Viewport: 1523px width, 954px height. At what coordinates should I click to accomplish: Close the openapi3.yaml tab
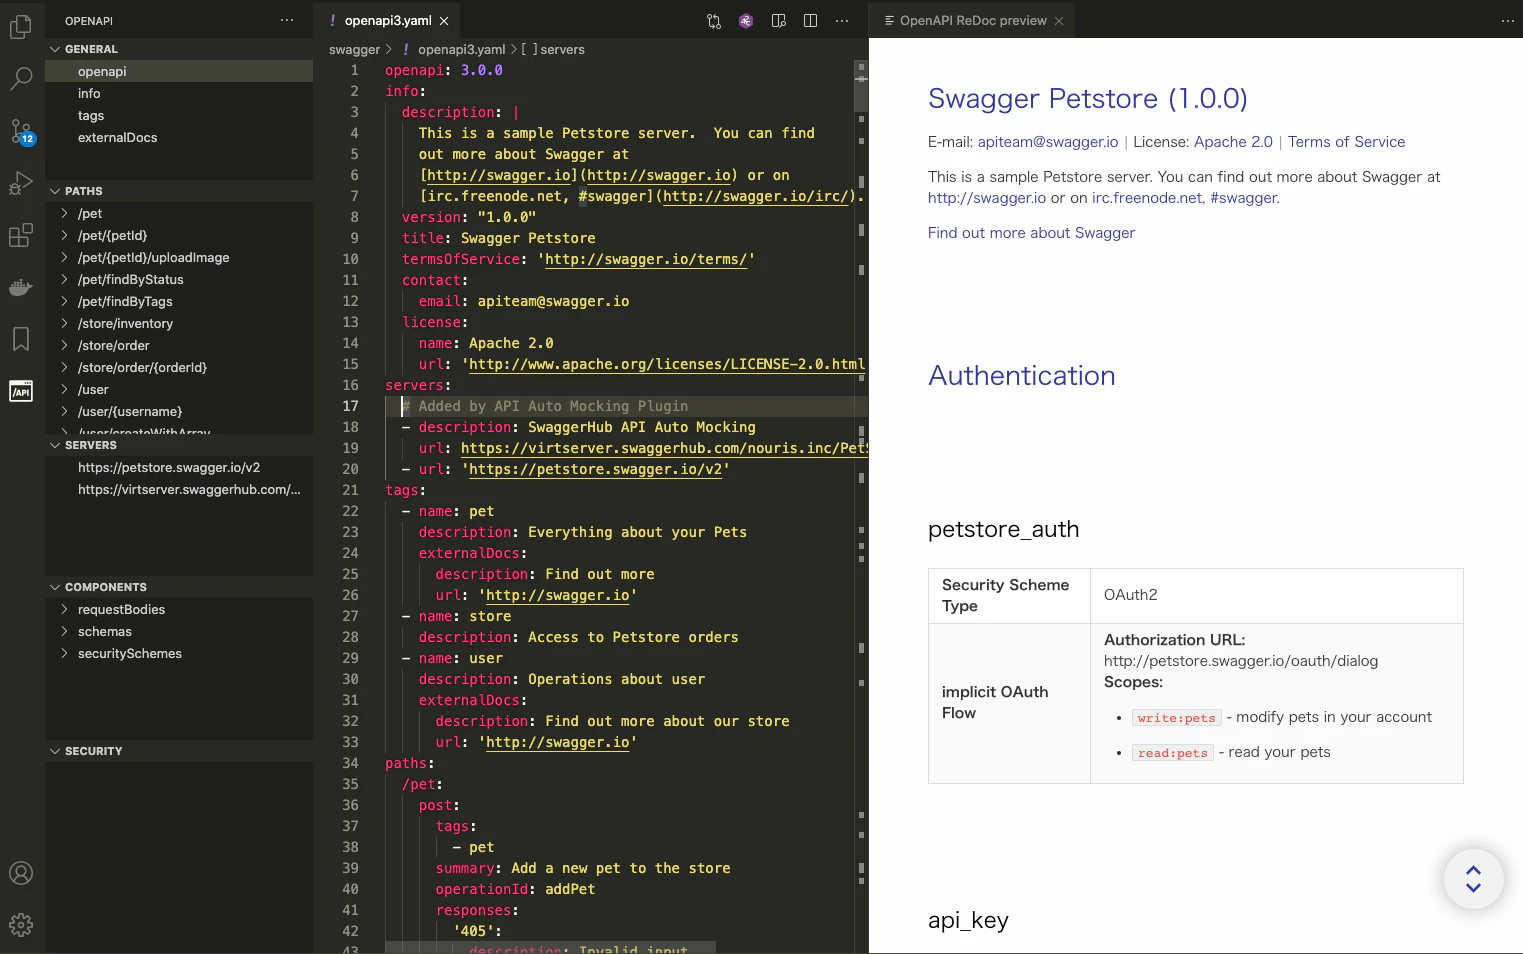click(x=444, y=21)
